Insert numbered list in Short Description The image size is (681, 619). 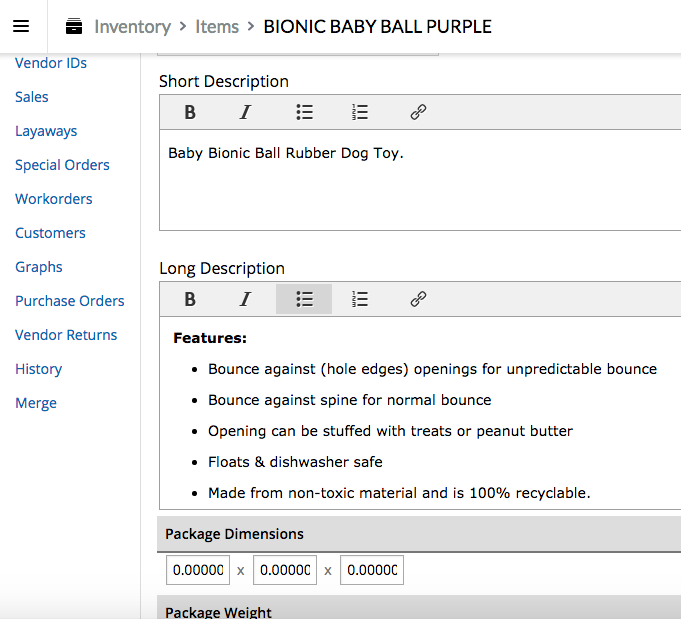(360, 113)
